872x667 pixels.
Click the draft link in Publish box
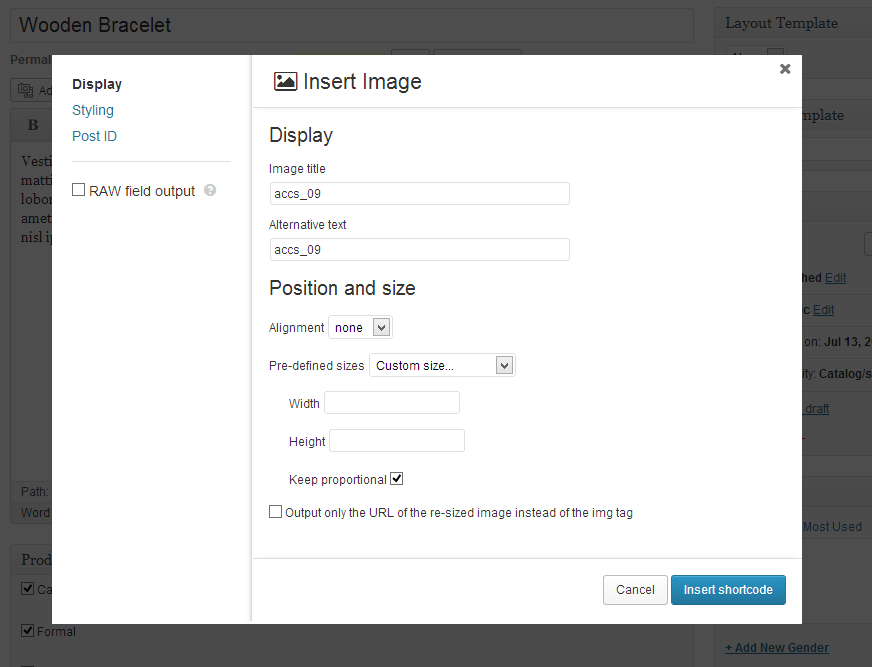pos(817,409)
